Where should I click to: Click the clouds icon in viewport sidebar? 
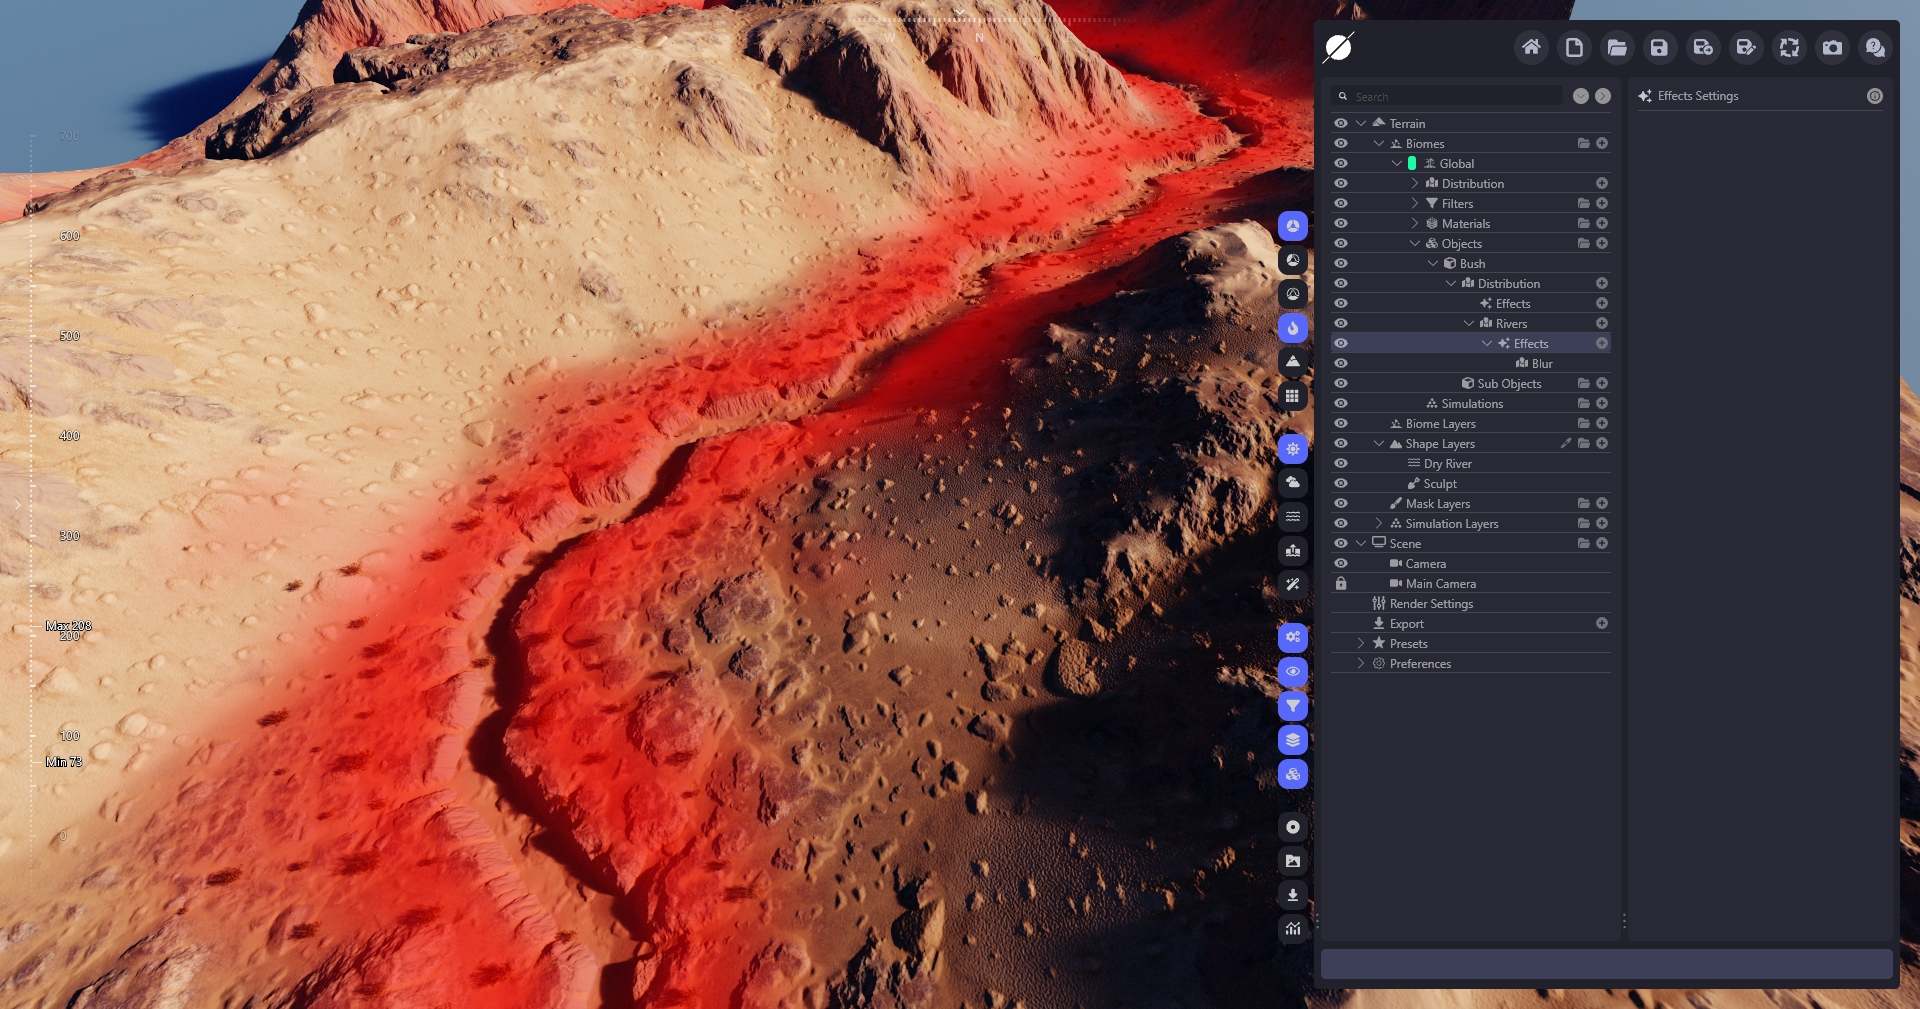pyautogui.click(x=1293, y=482)
